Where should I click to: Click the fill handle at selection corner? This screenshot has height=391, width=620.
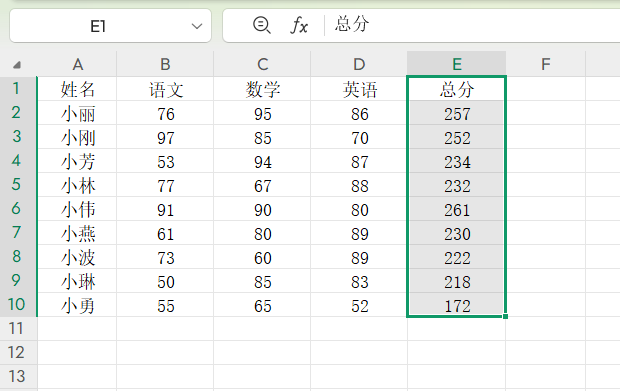505,316
